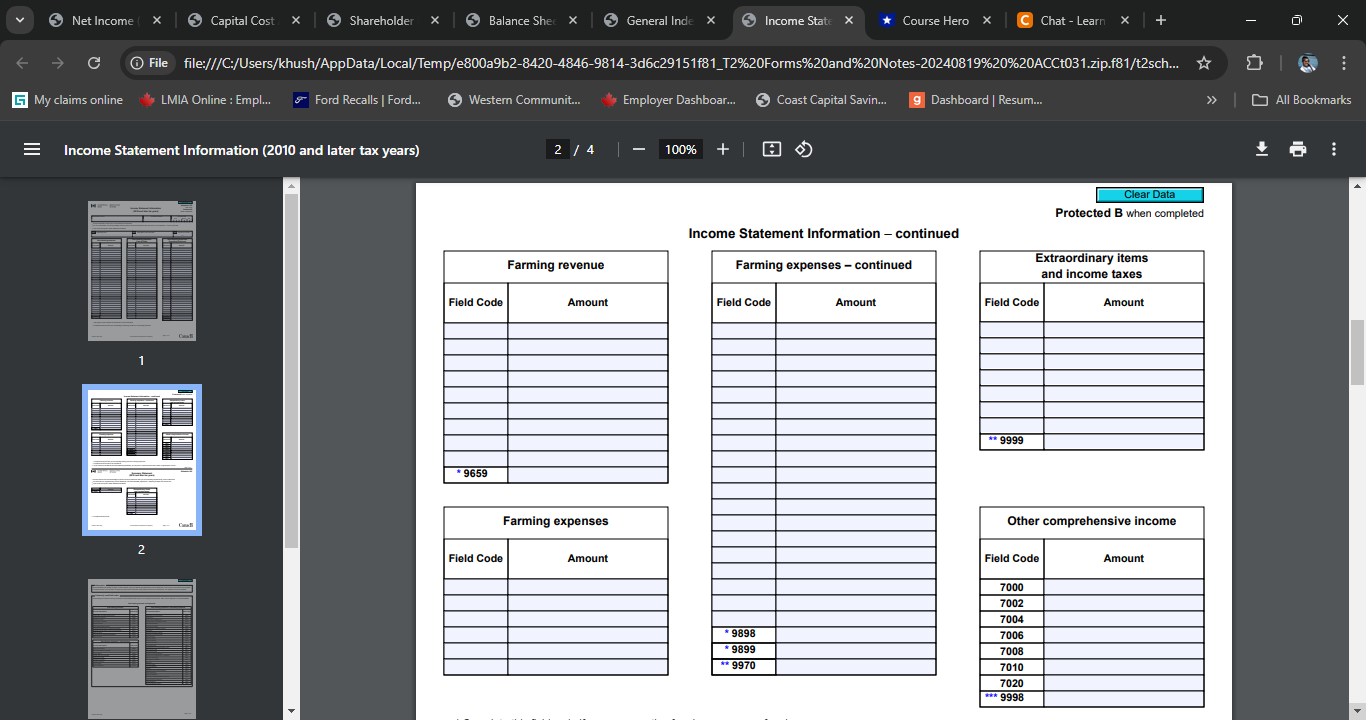Switch to the General Index tab

click(658, 20)
